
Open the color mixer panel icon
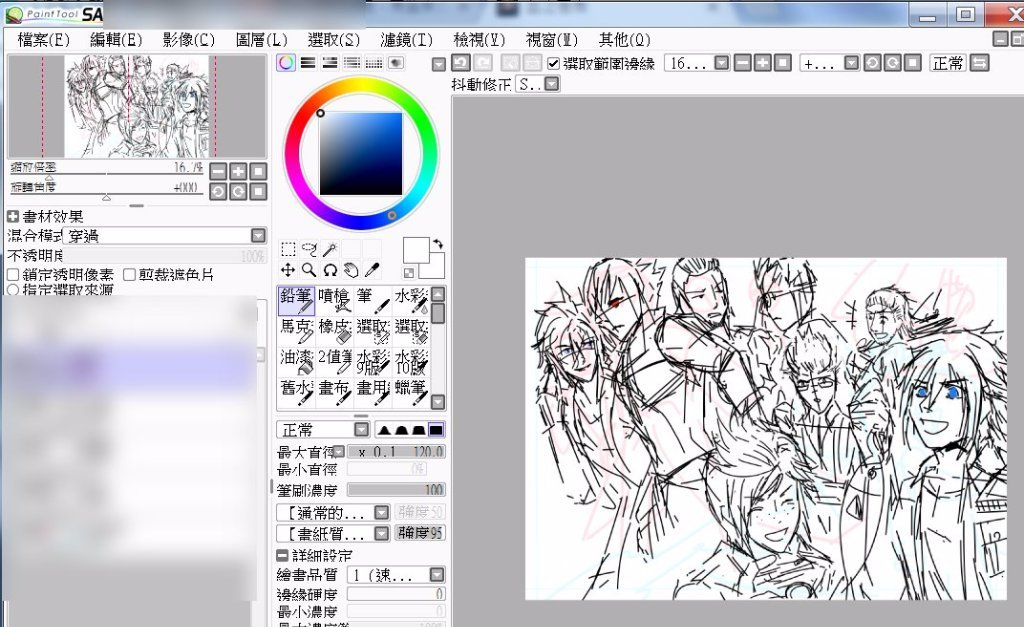[x=352, y=63]
